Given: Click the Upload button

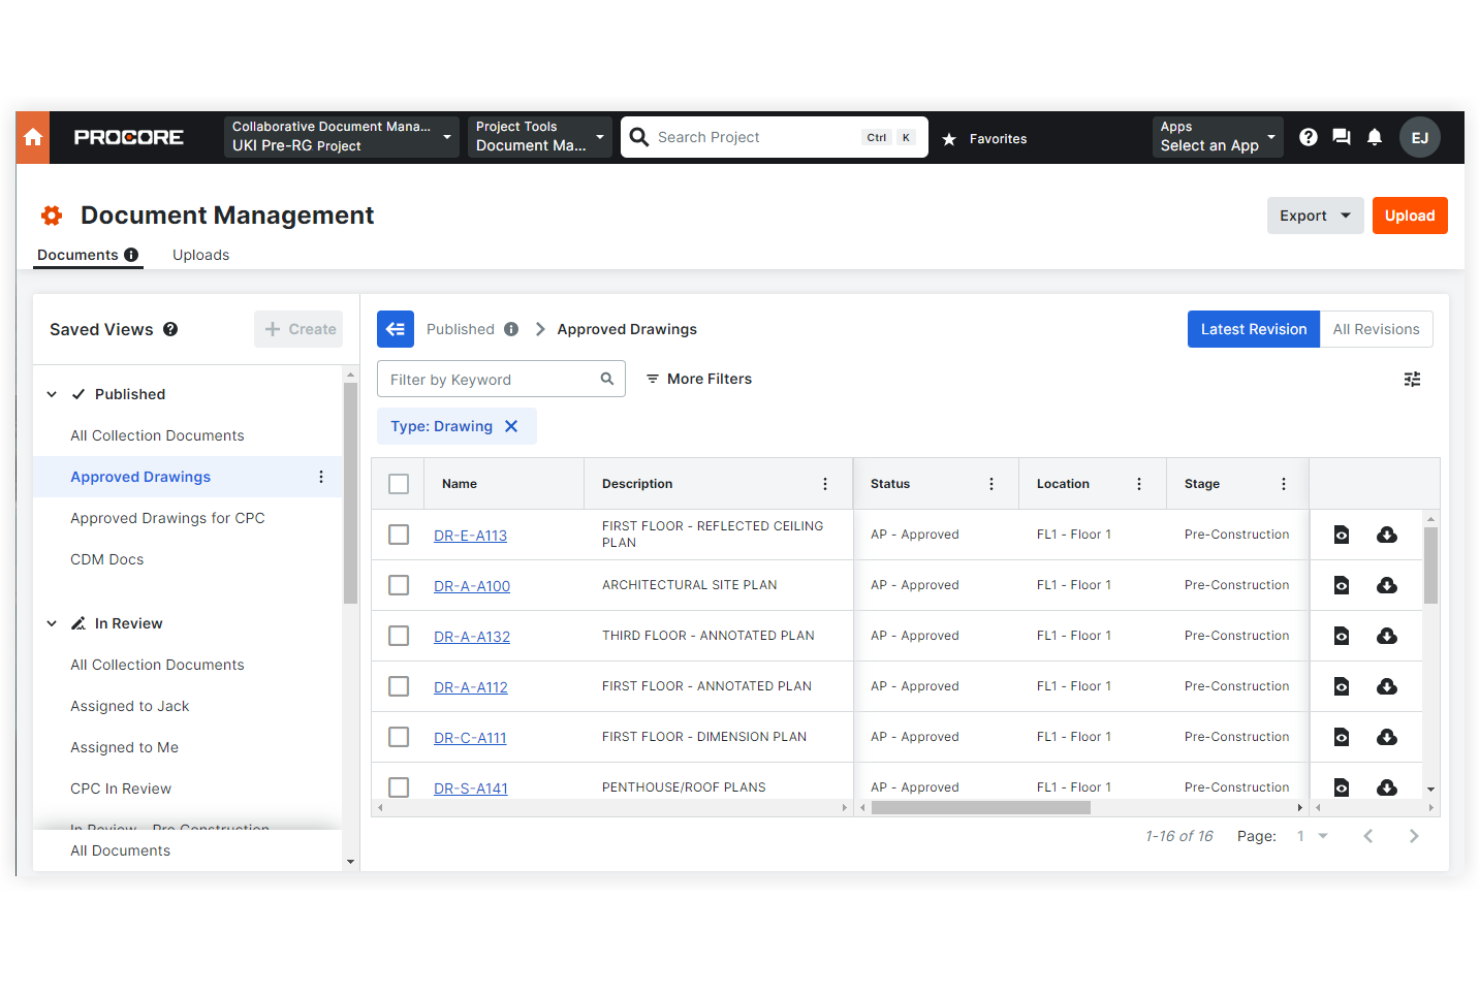Looking at the screenshot, I should [1410, 215].
